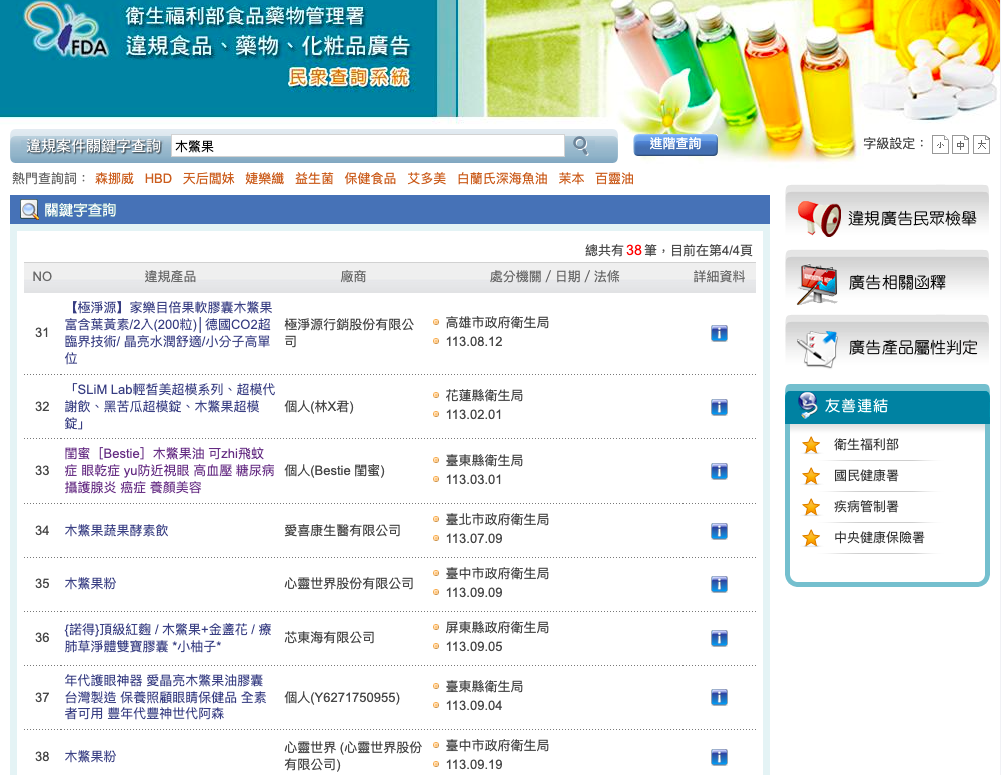Set font size to medium (中)
The width and height of the screenshot is (1001, 775).
960,145
